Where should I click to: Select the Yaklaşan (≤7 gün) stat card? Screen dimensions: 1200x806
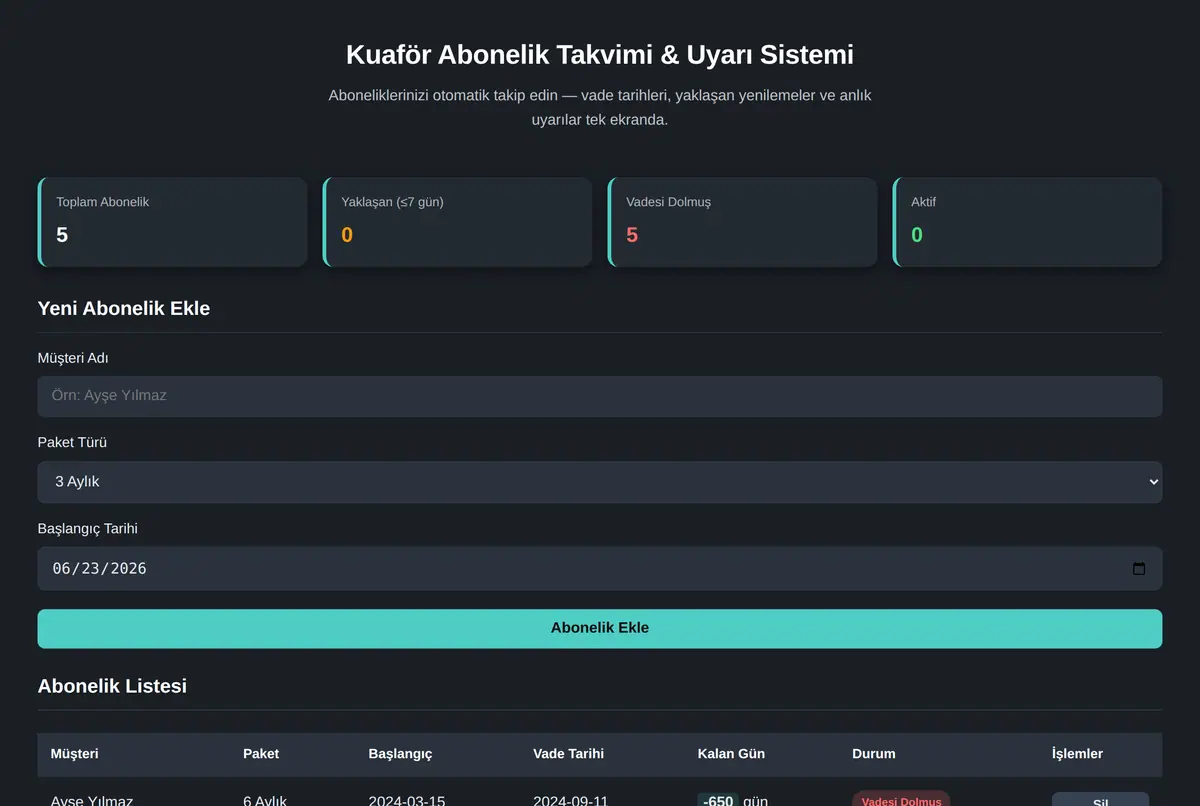(457, 222)
